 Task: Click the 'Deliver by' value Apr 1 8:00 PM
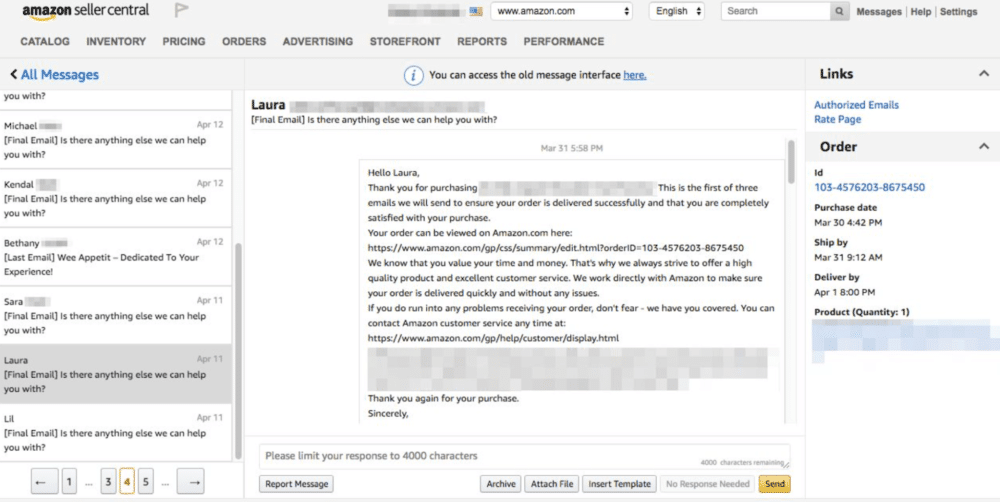coord(844,292)
